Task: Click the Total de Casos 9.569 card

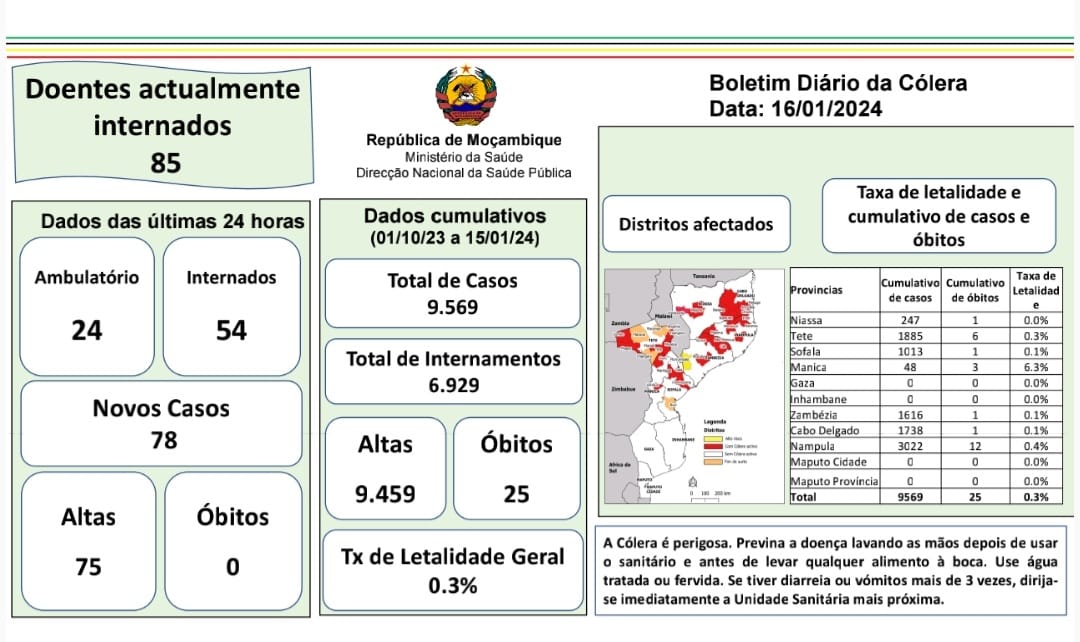Action: point(453,293)
